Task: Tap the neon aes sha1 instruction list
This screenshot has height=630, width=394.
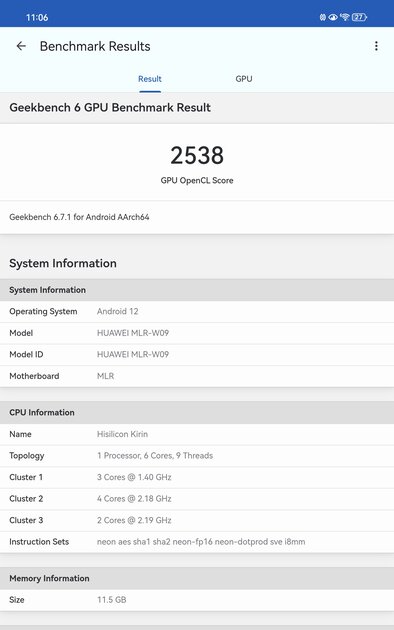Action: pos(201,542)
